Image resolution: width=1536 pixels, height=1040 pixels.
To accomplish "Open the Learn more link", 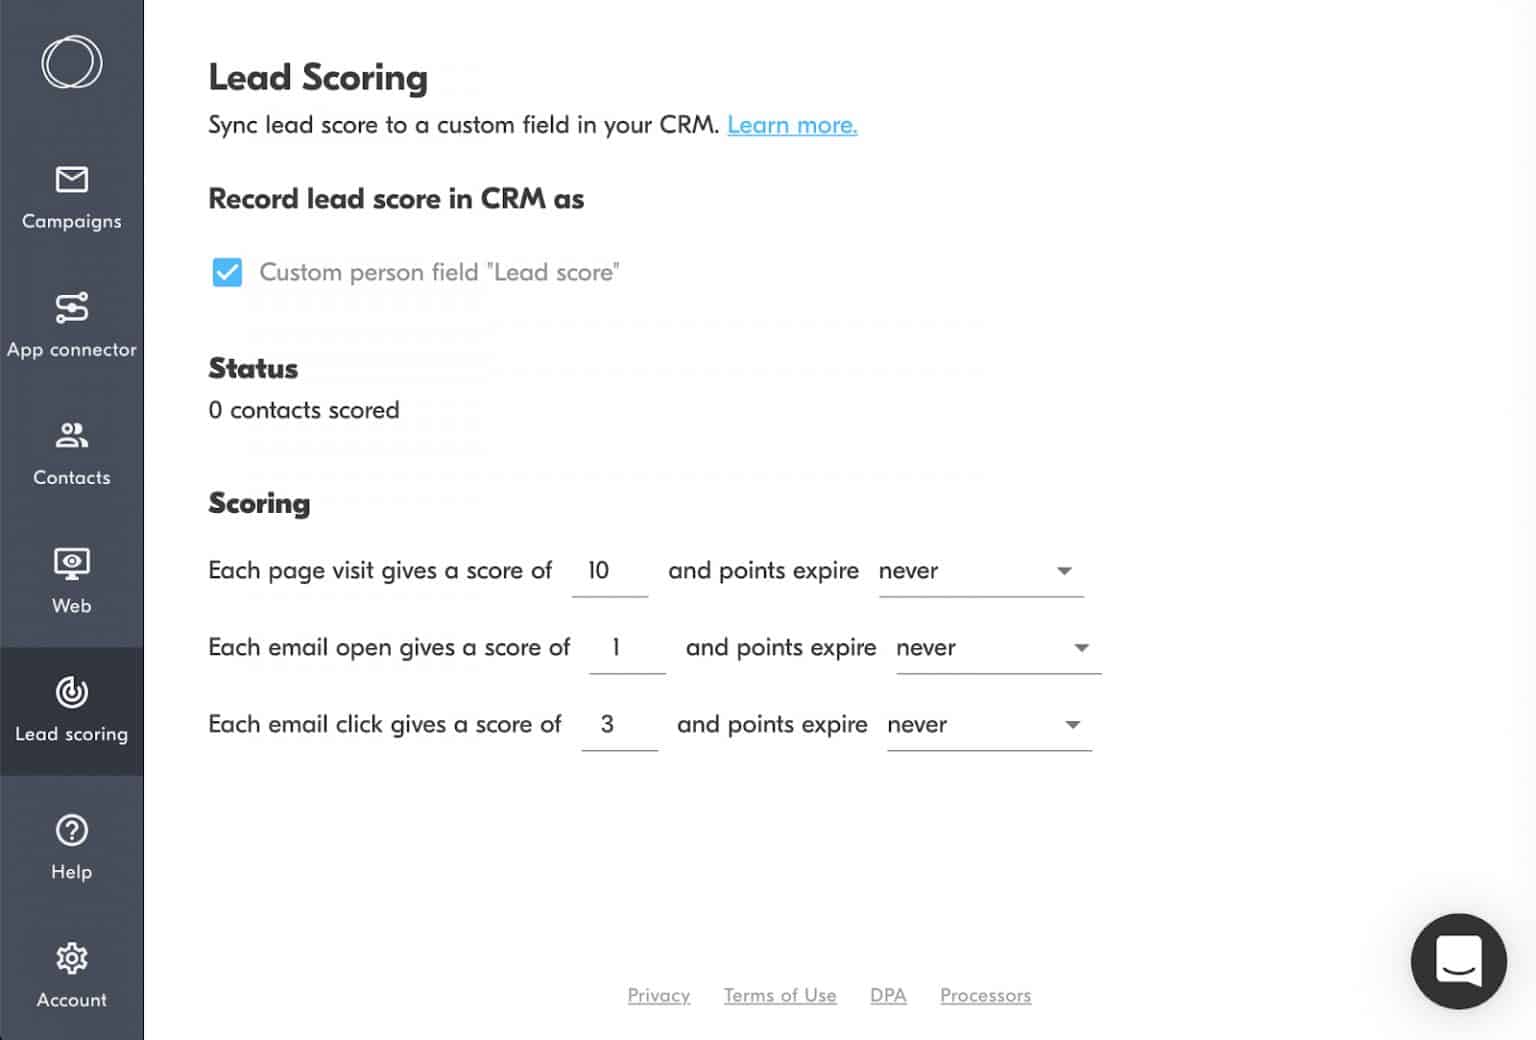I will (x=792, y=125).
